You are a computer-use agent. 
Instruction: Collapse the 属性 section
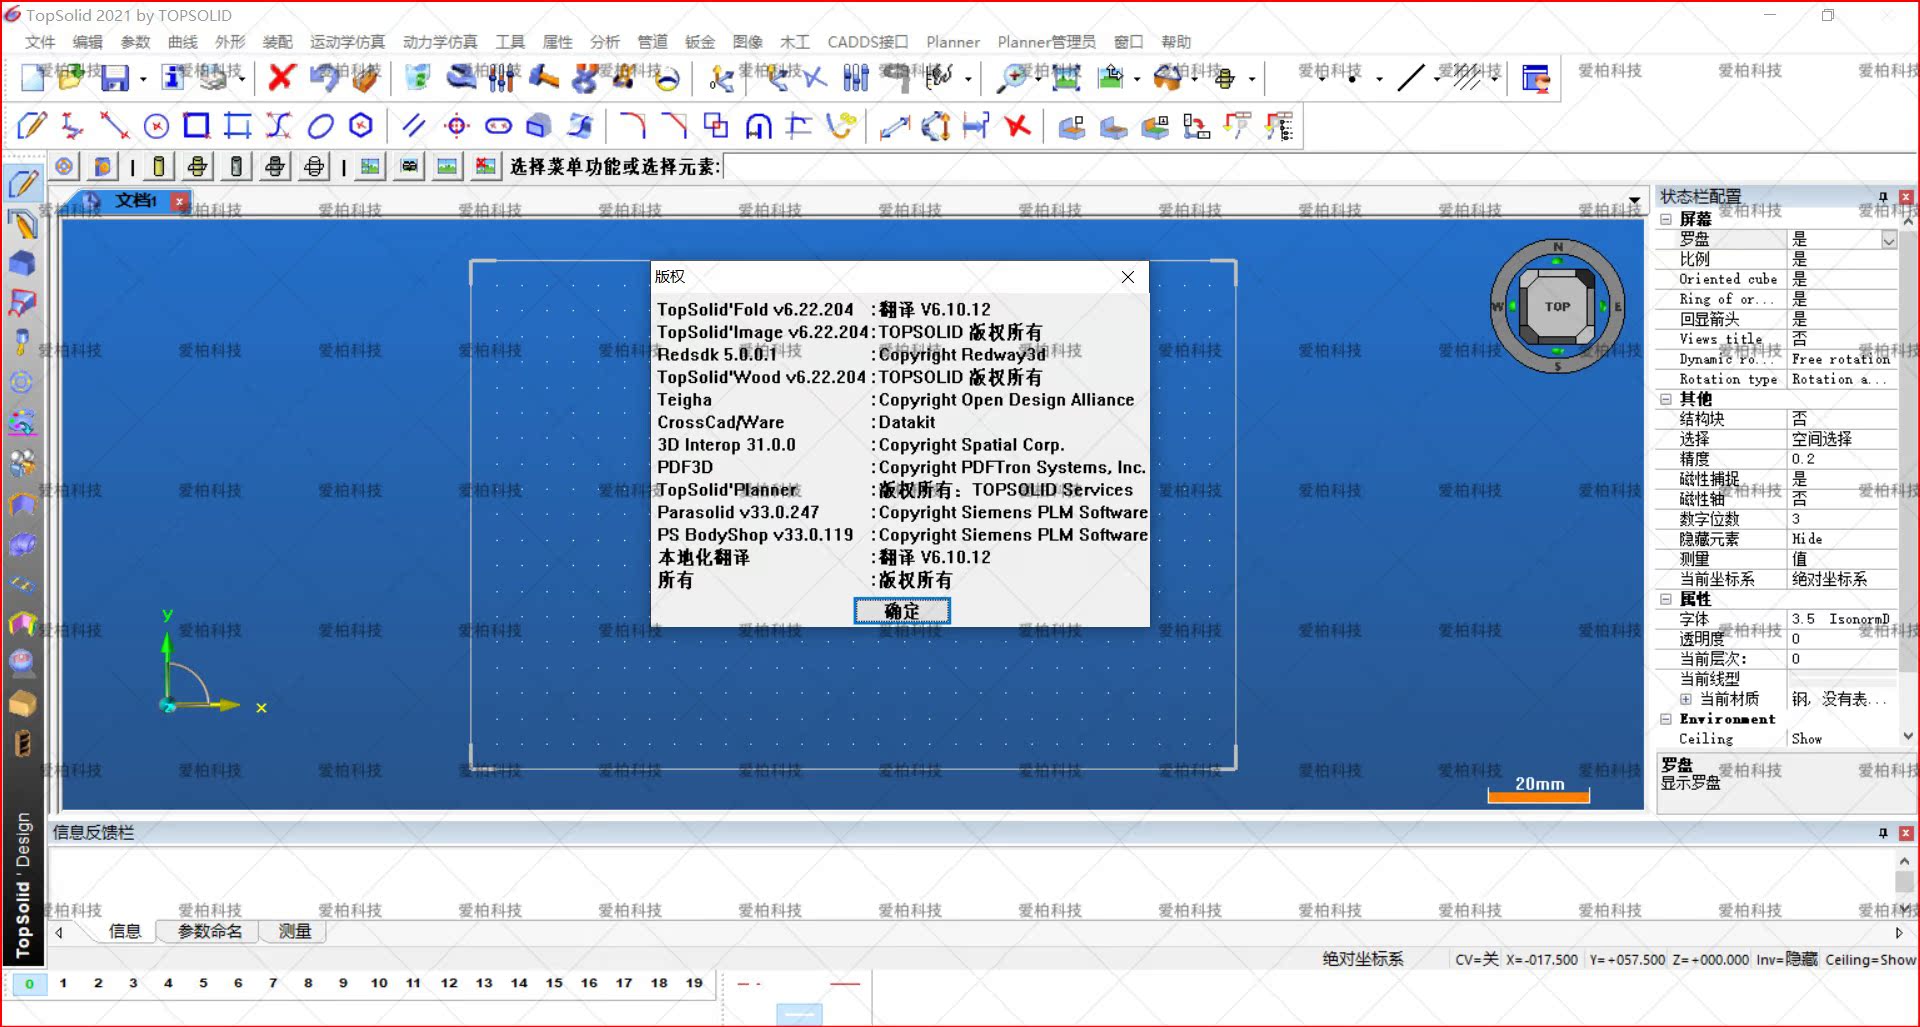pyautogui.click(x=1666, y=599)
